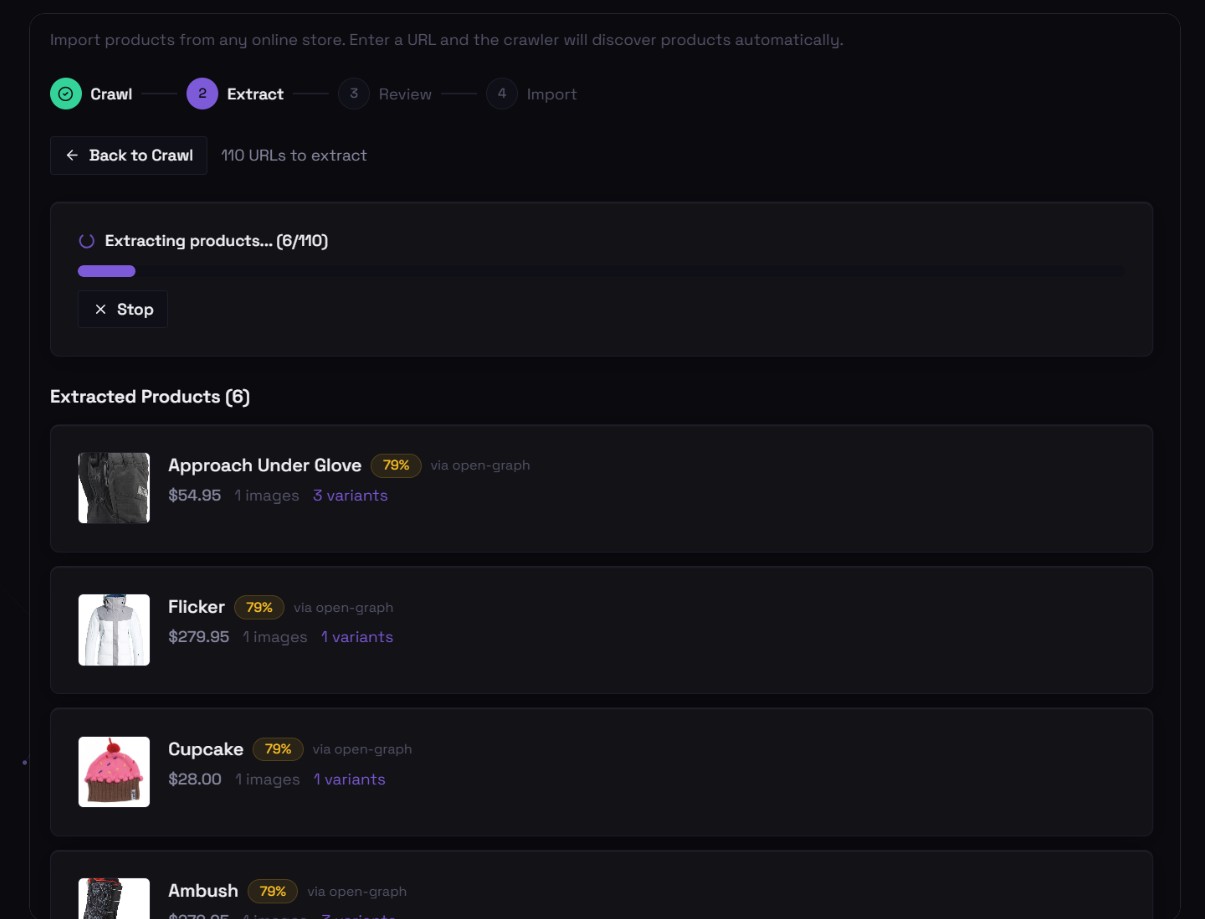Click the back arrow icon beside Back to Crawl

(72, 156)
